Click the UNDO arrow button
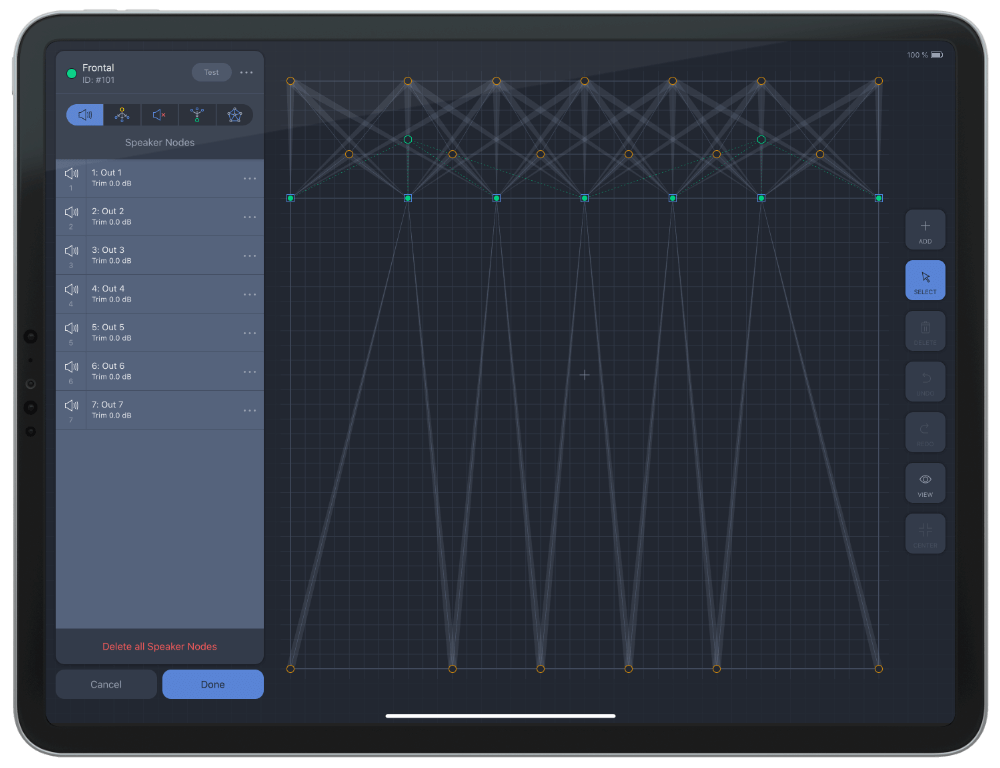 pyautogui.click(x=925, y=381)
